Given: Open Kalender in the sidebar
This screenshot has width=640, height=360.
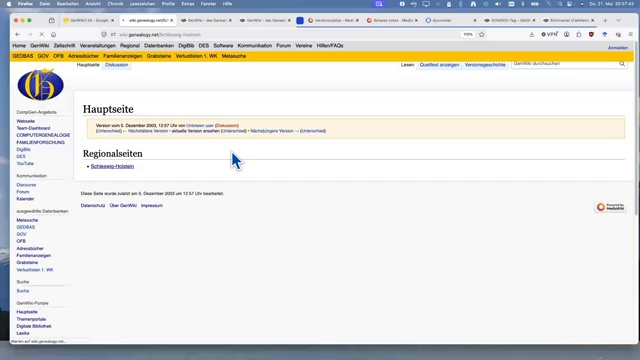Looking at the screenshot, I should 25,199.
